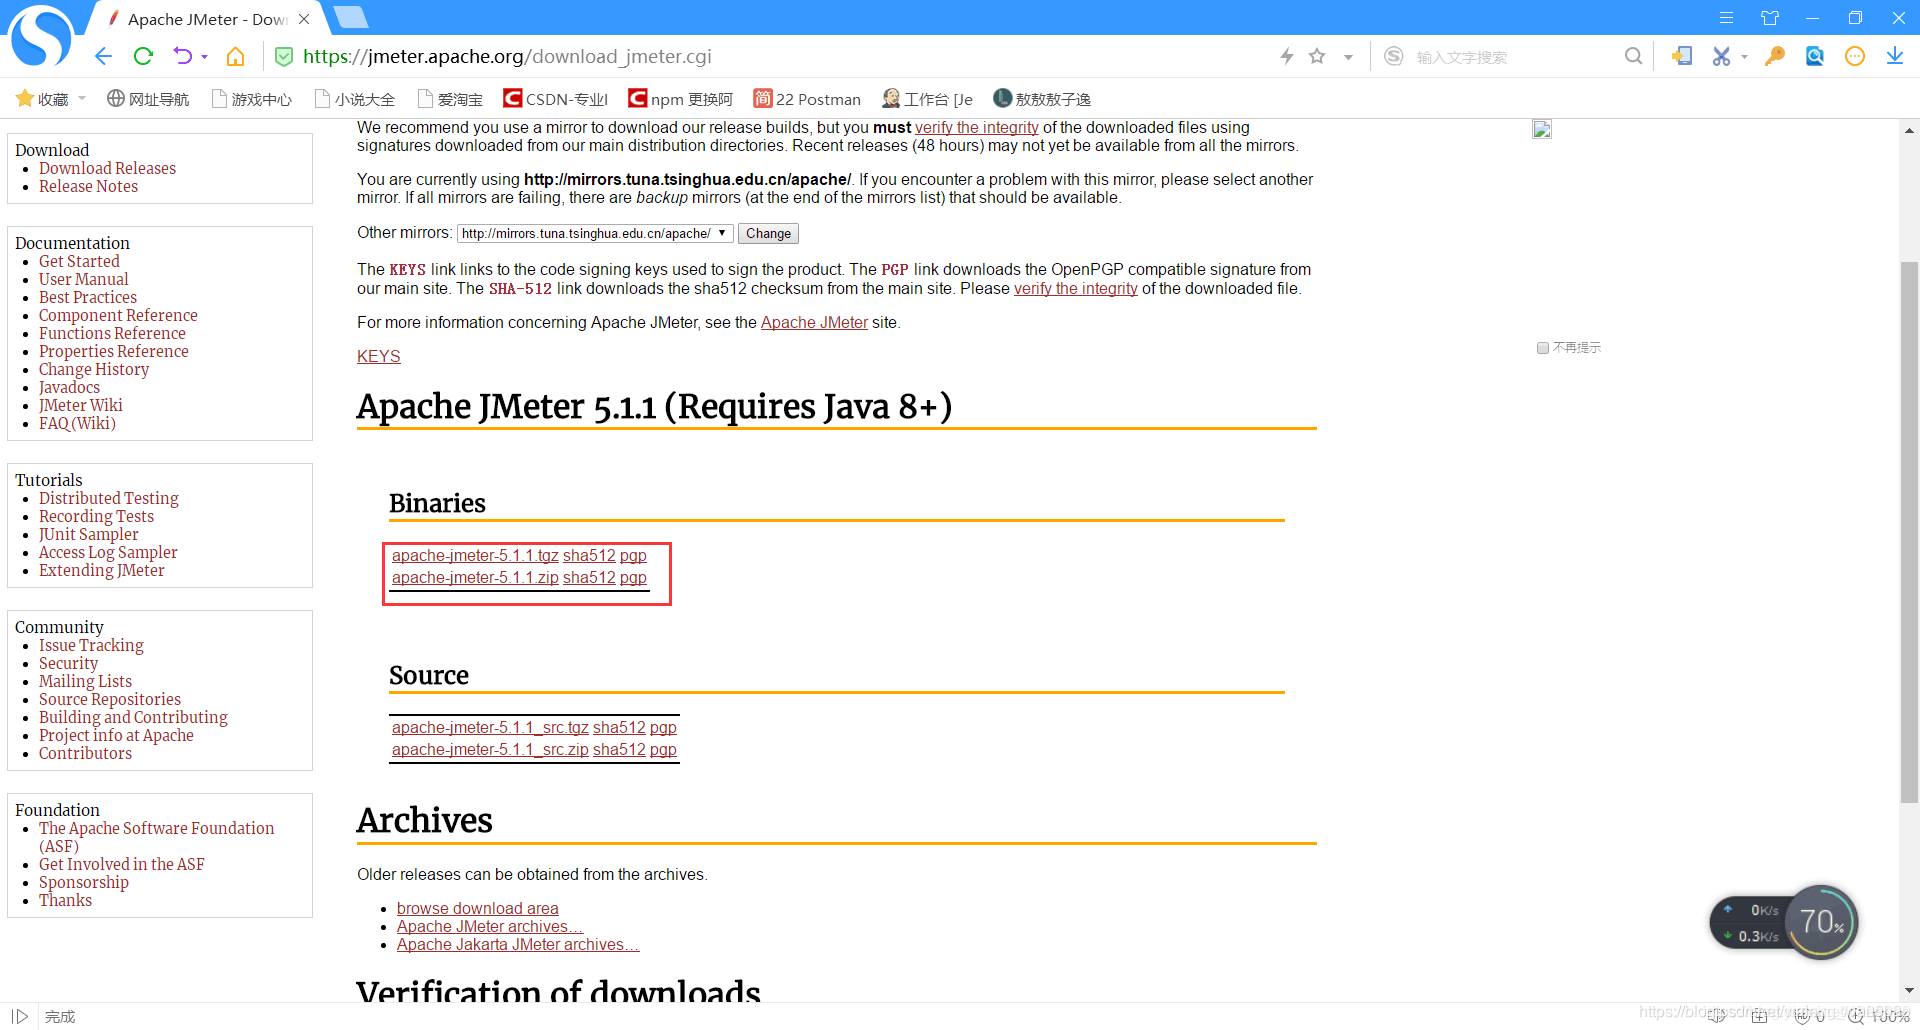This screenshot has height=1030, width=1920.
Task: Click the Change mirror button
Action: pyautogui.click(x=768, y=233)
